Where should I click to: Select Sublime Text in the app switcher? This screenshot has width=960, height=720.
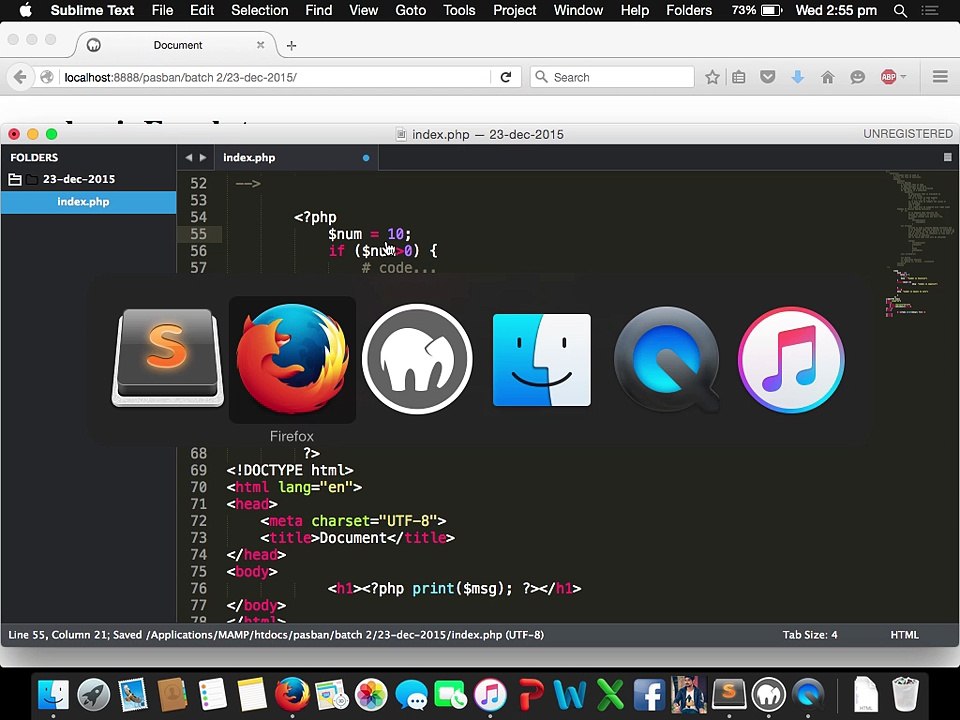click(x=167, y=358)
